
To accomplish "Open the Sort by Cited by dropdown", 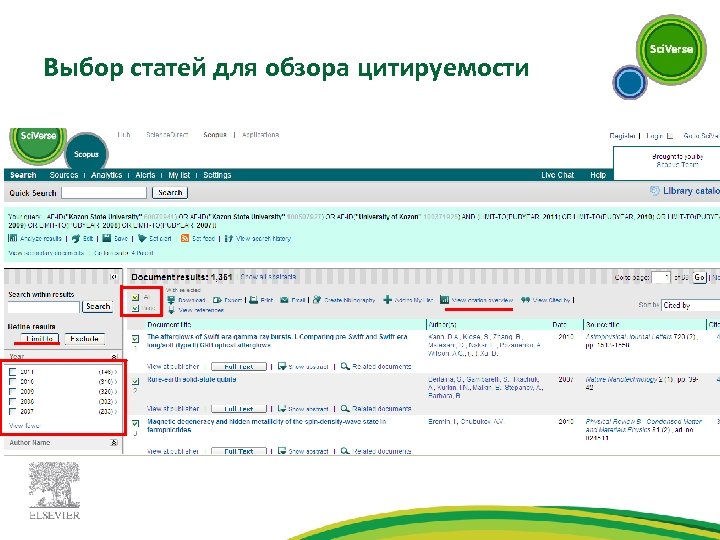I will pyautogui.click(x=690, y=305).
